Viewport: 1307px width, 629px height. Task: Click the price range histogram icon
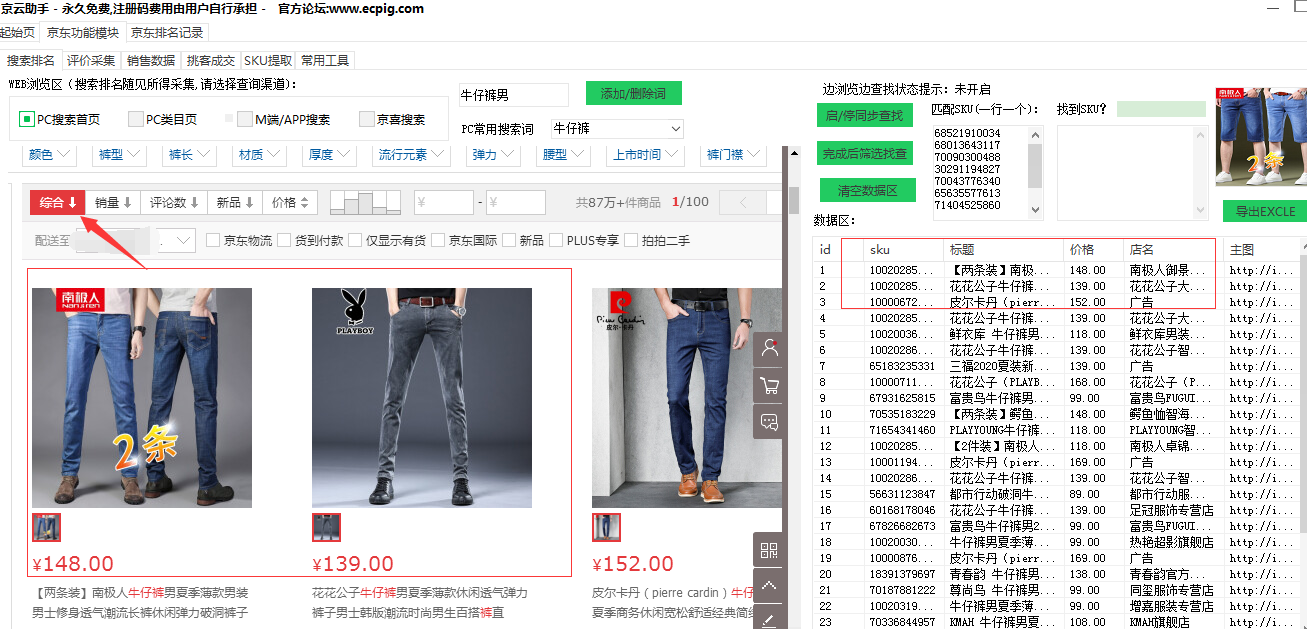point(365,202)
